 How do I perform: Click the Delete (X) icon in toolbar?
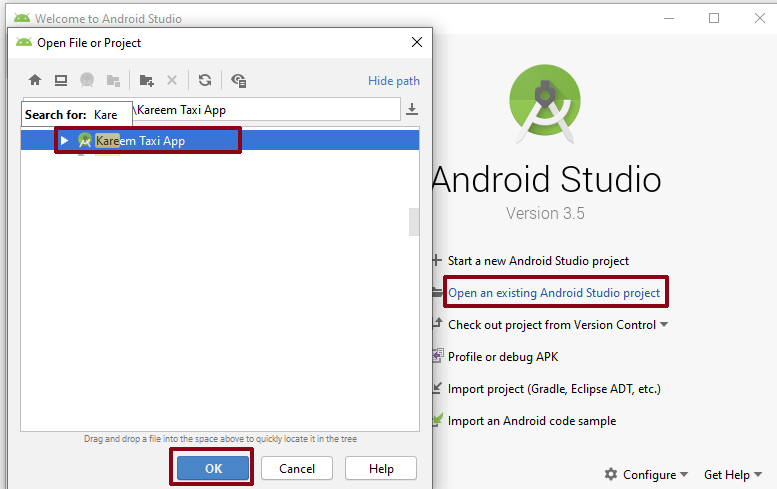click(172, 81)
